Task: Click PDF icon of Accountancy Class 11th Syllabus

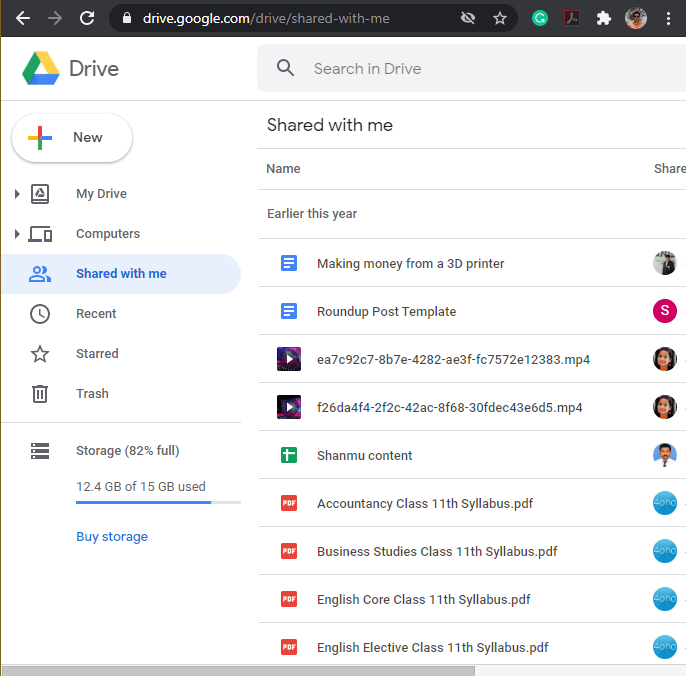Action: 289,503
